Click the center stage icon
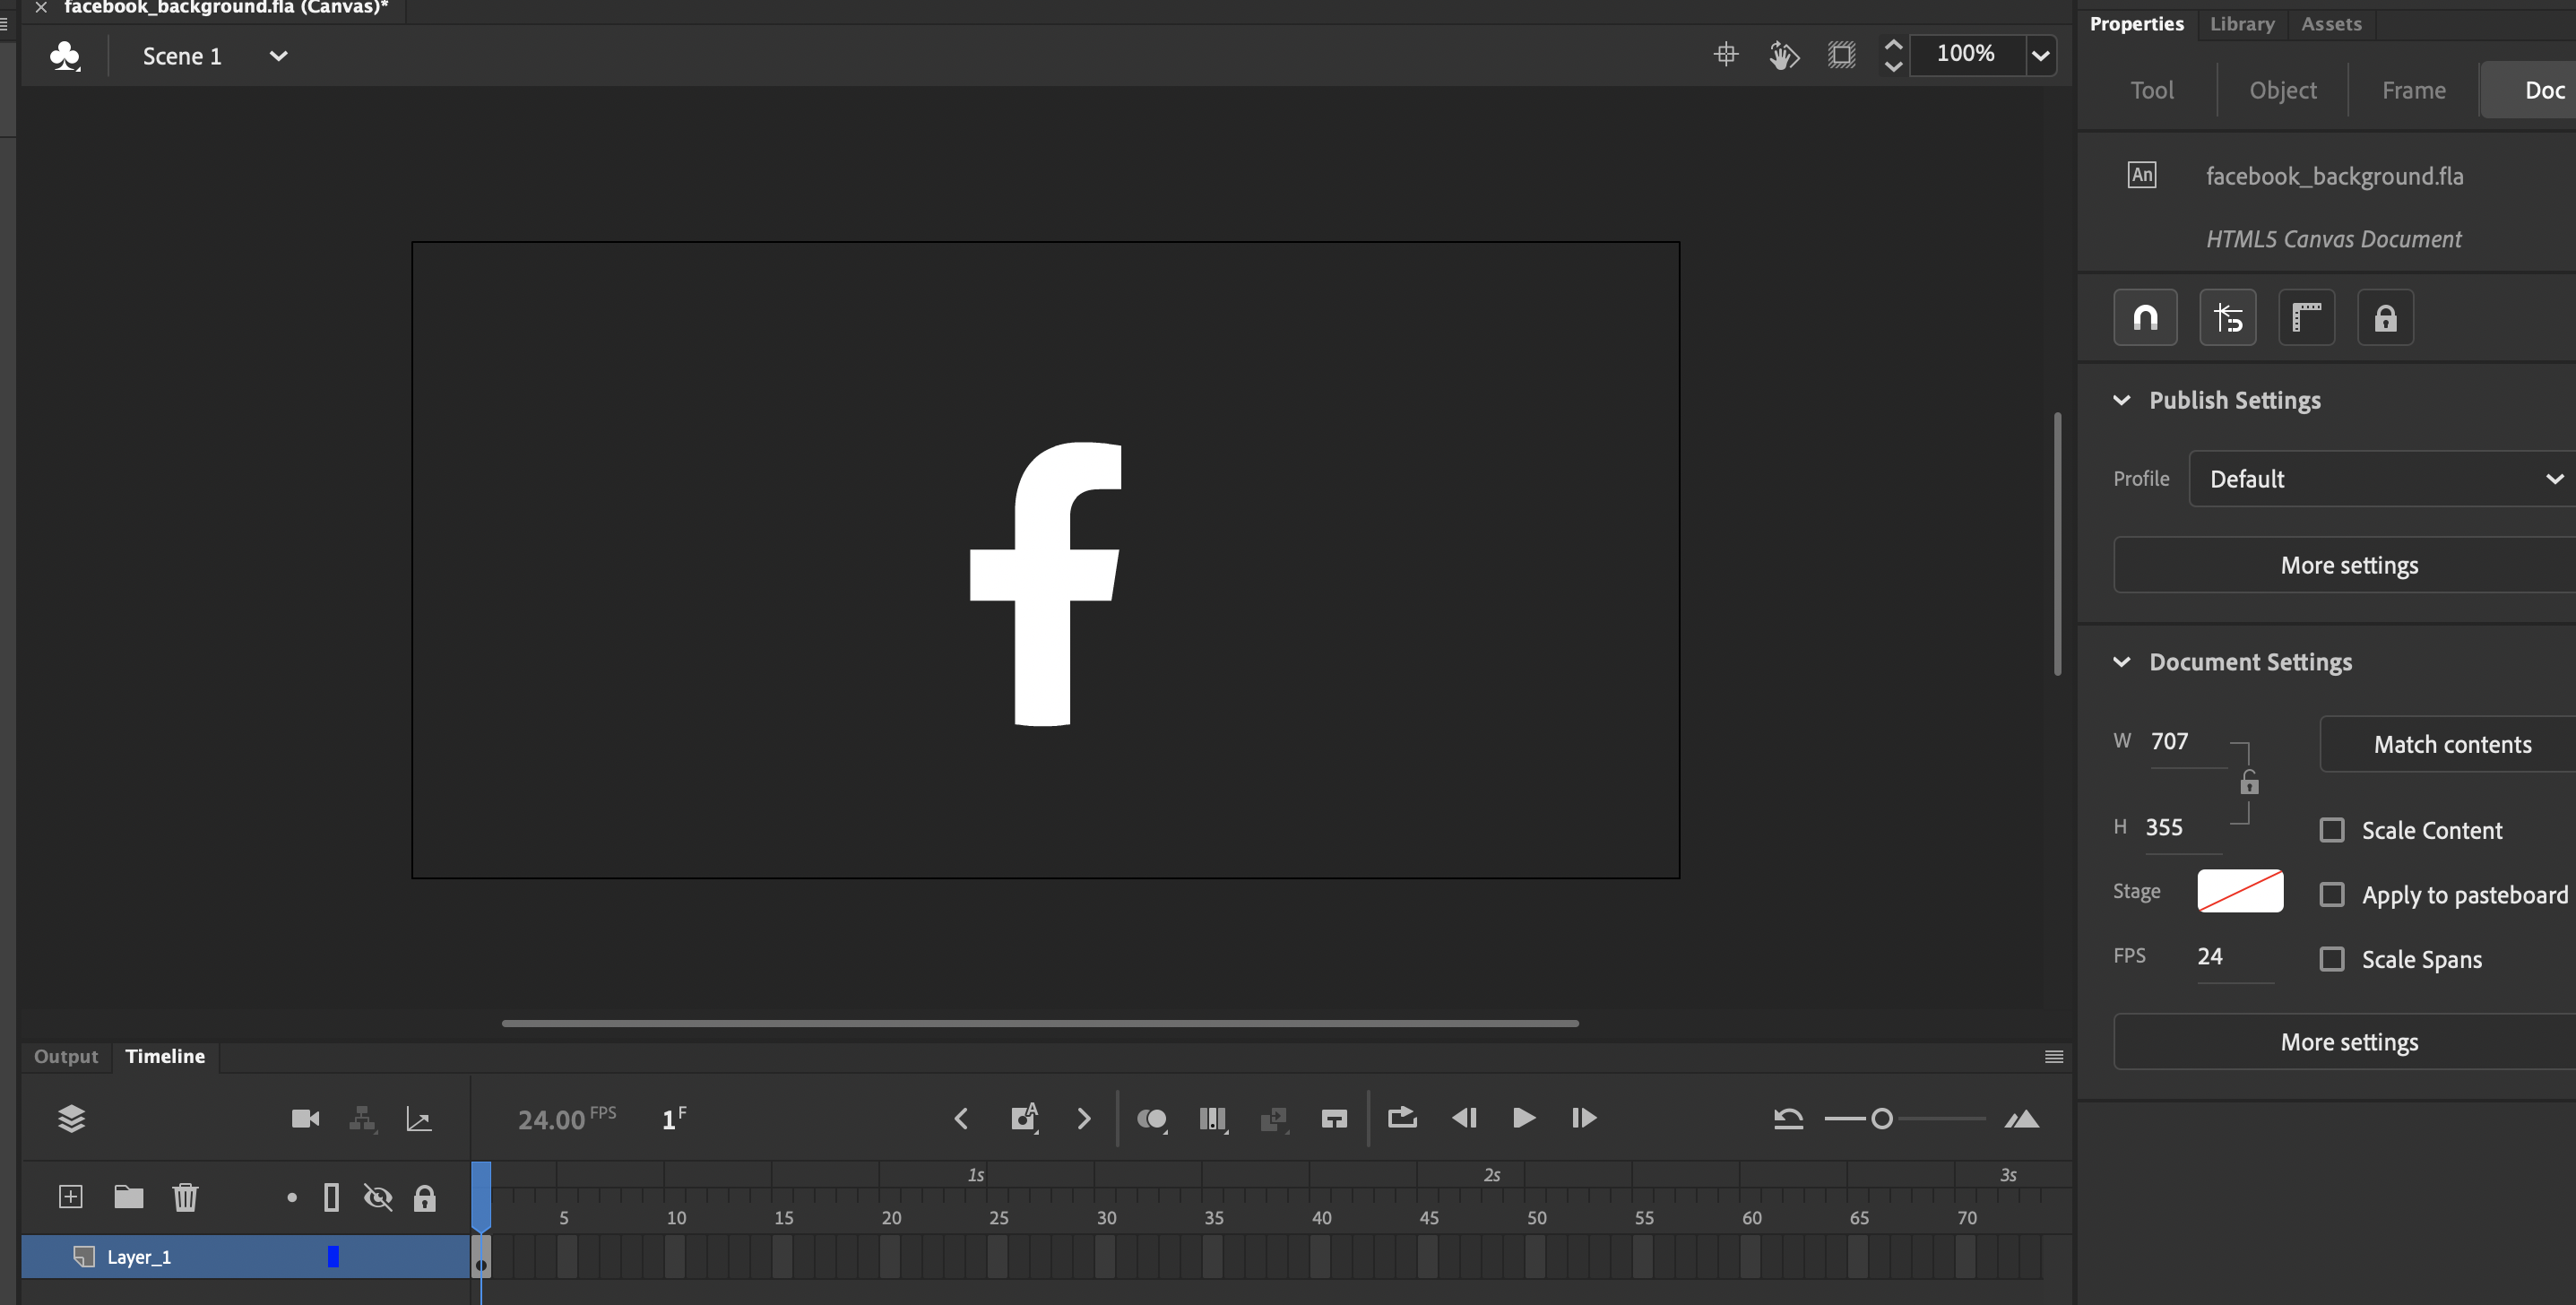This screenshot has height=1305, width=2576. [x=1726, y=55]
